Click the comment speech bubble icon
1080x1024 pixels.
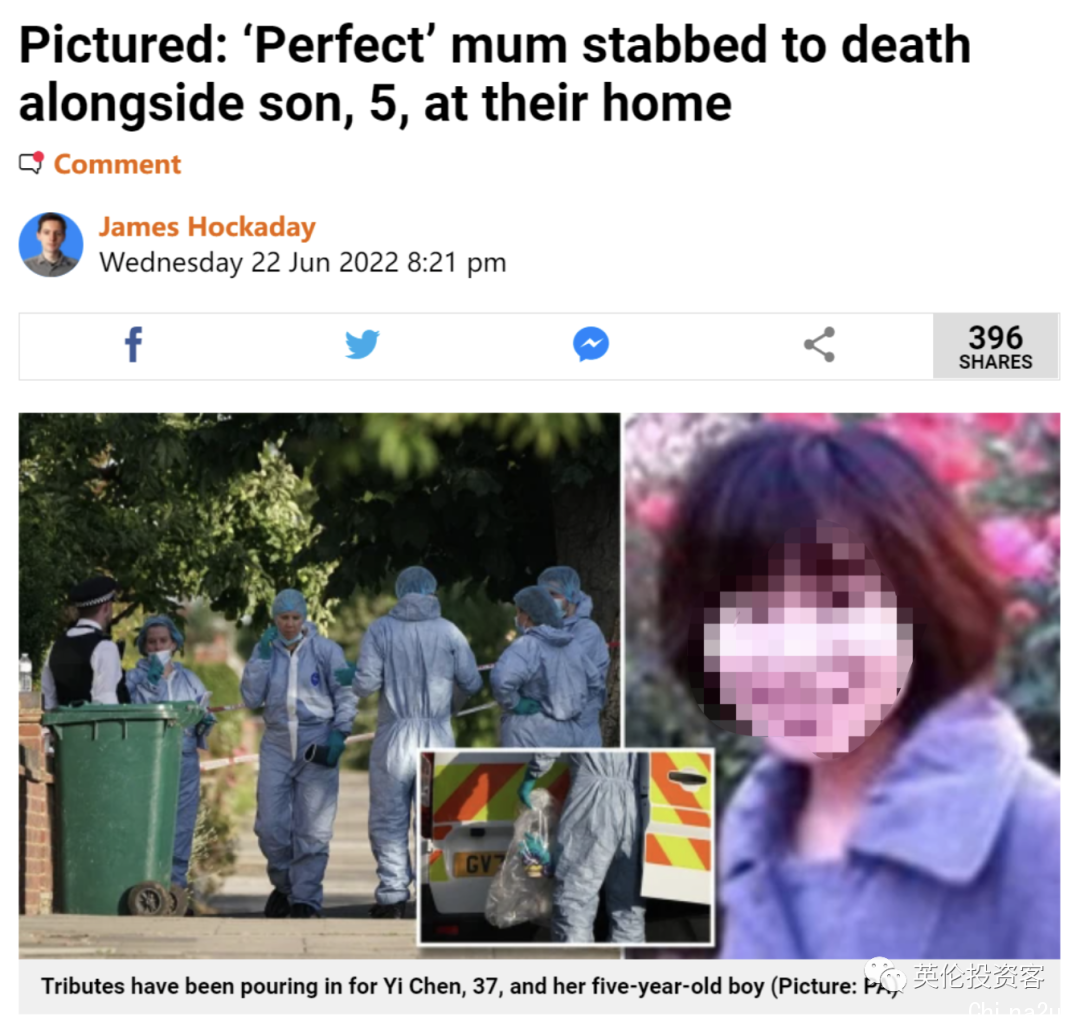31,163
